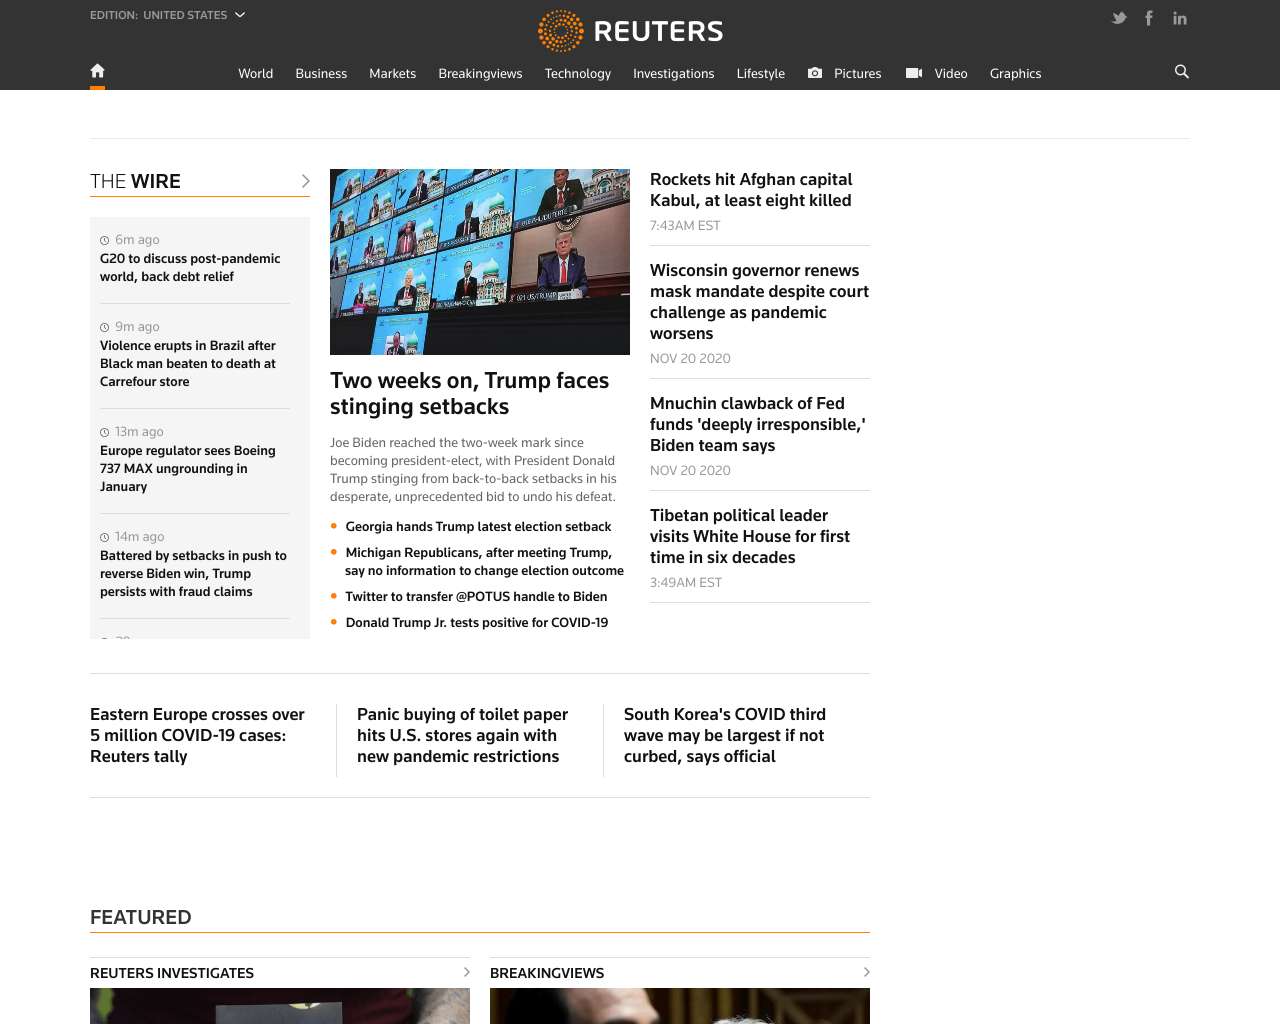Image resolution: width=1280 pixels, height=1024 pixels.
Task: Open Violence erupts in Brazil wire story
Action: pos(188,364)
